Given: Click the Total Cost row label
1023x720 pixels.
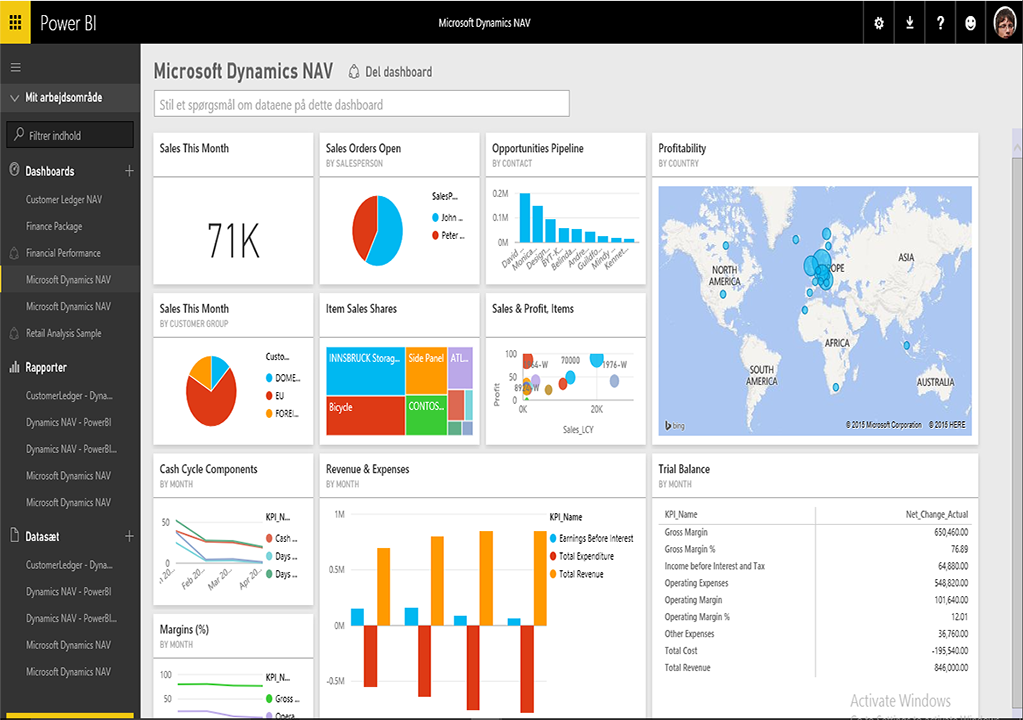Looking at the screenshot, I should tap(680, 651).
